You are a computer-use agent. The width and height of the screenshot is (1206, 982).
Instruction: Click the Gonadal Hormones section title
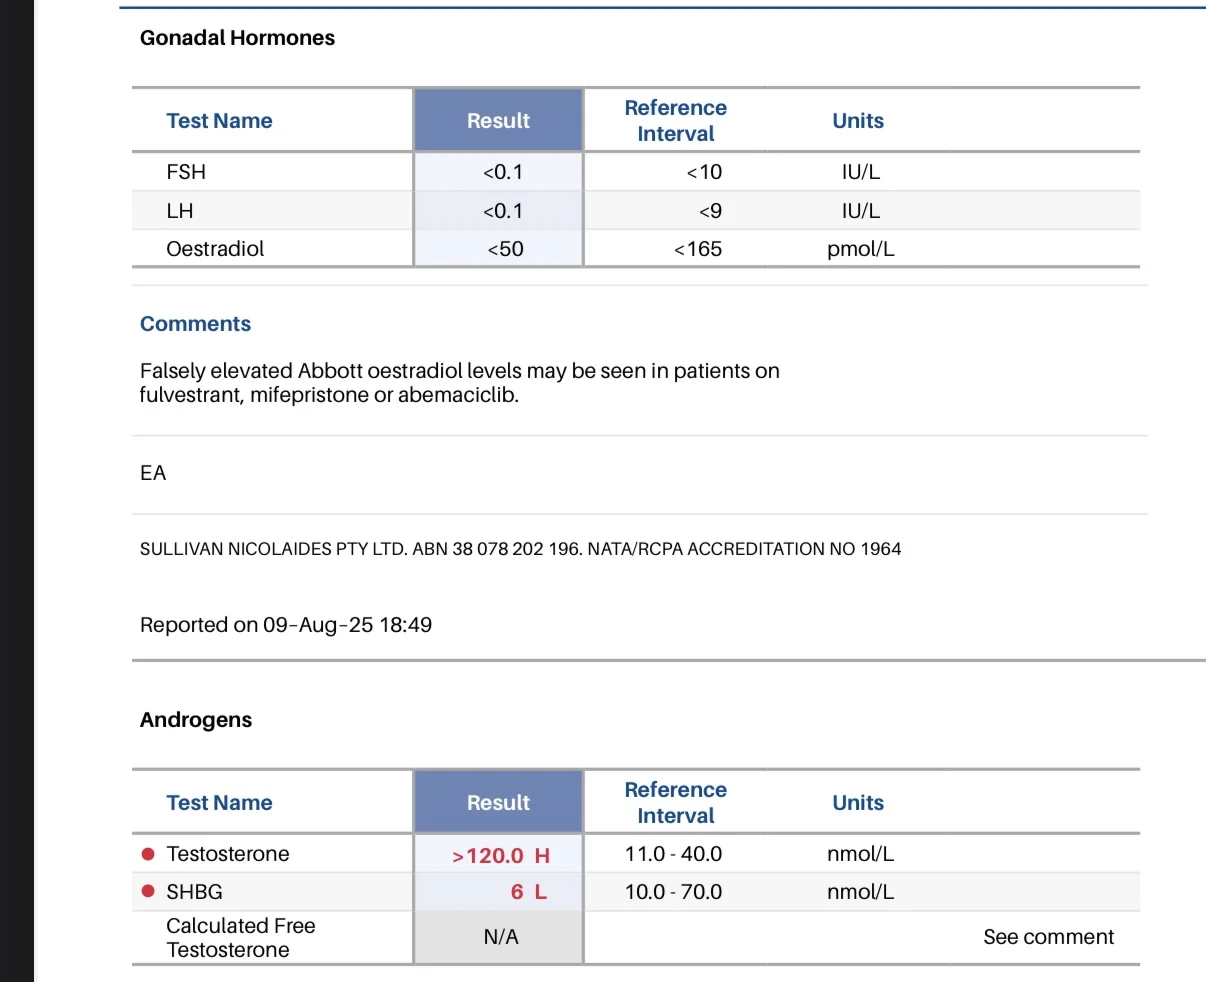pos(237,38)
